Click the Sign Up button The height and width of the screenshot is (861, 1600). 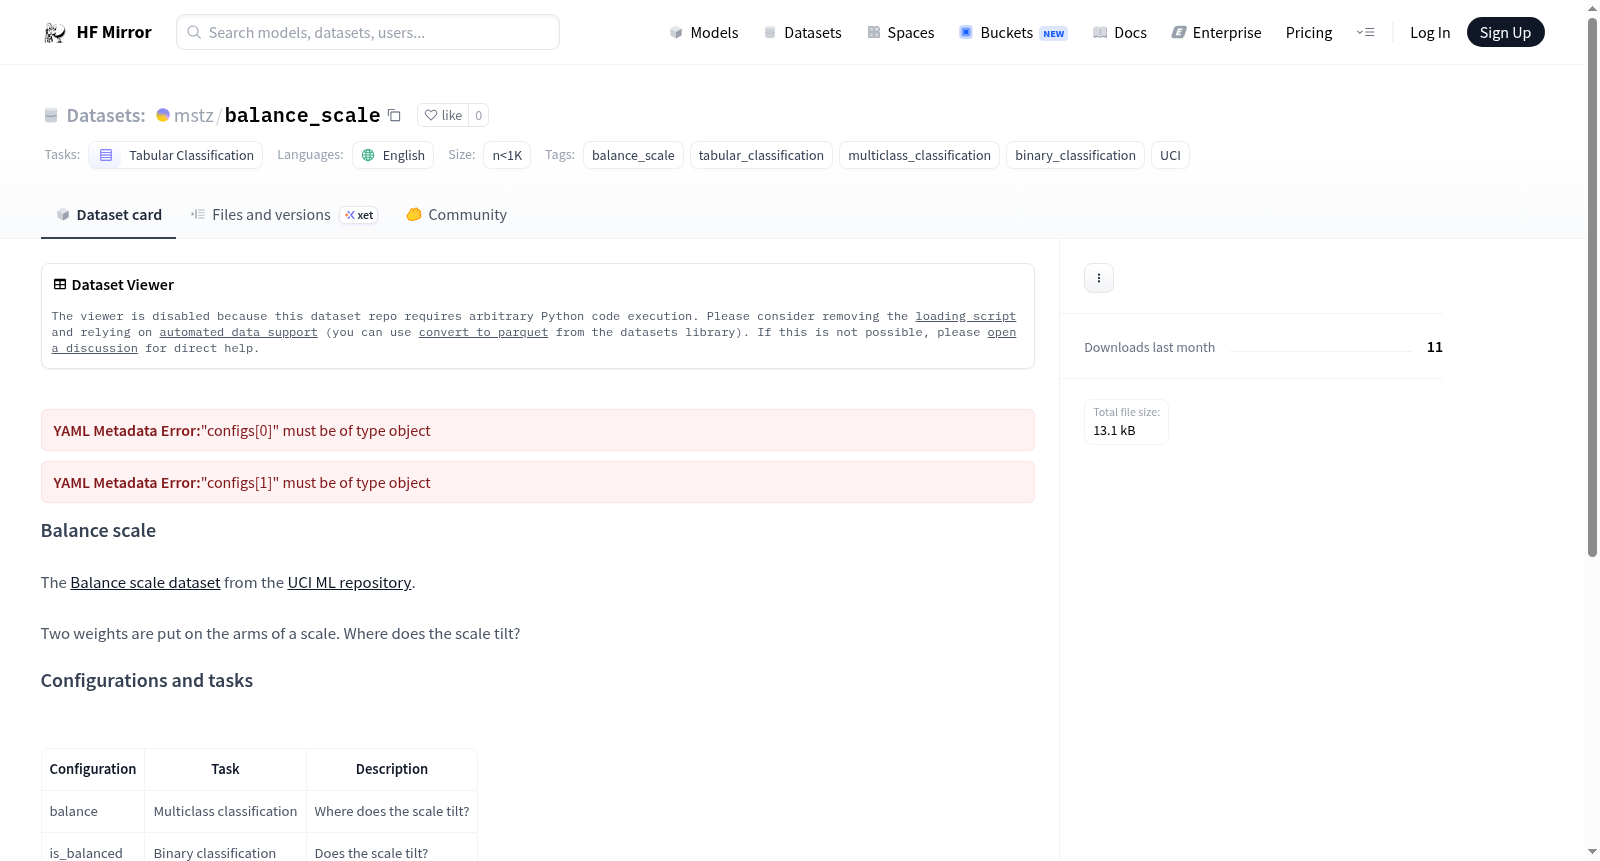click(x=1505, y=32)
